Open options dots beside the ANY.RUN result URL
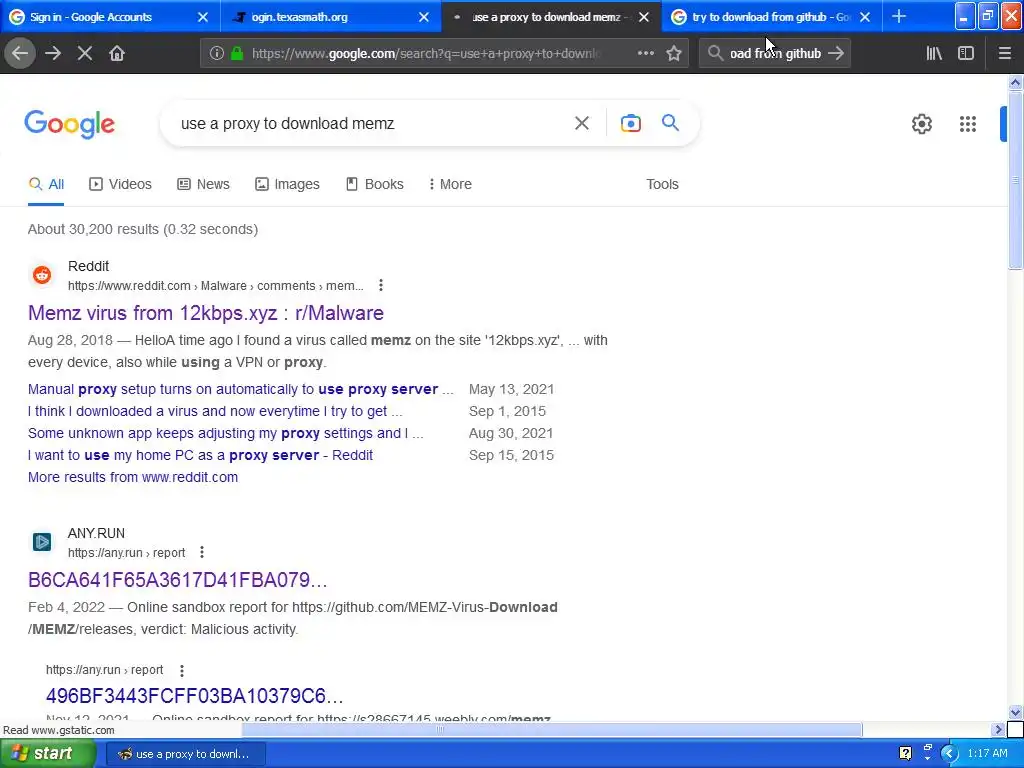Viewport: 1024px width, 768px height. [202, 552]
